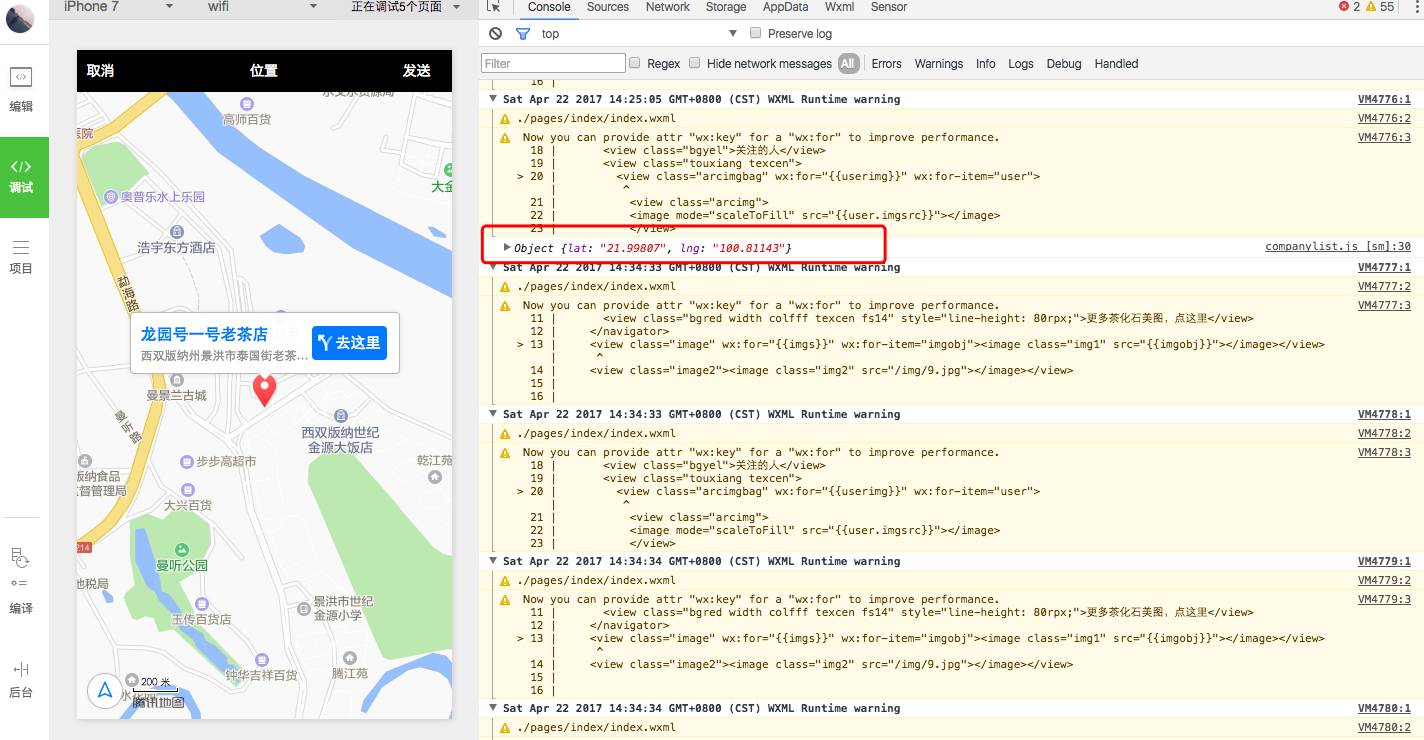Switch to the Network tab
The image size is (1424, 740).
click(667, 7)
